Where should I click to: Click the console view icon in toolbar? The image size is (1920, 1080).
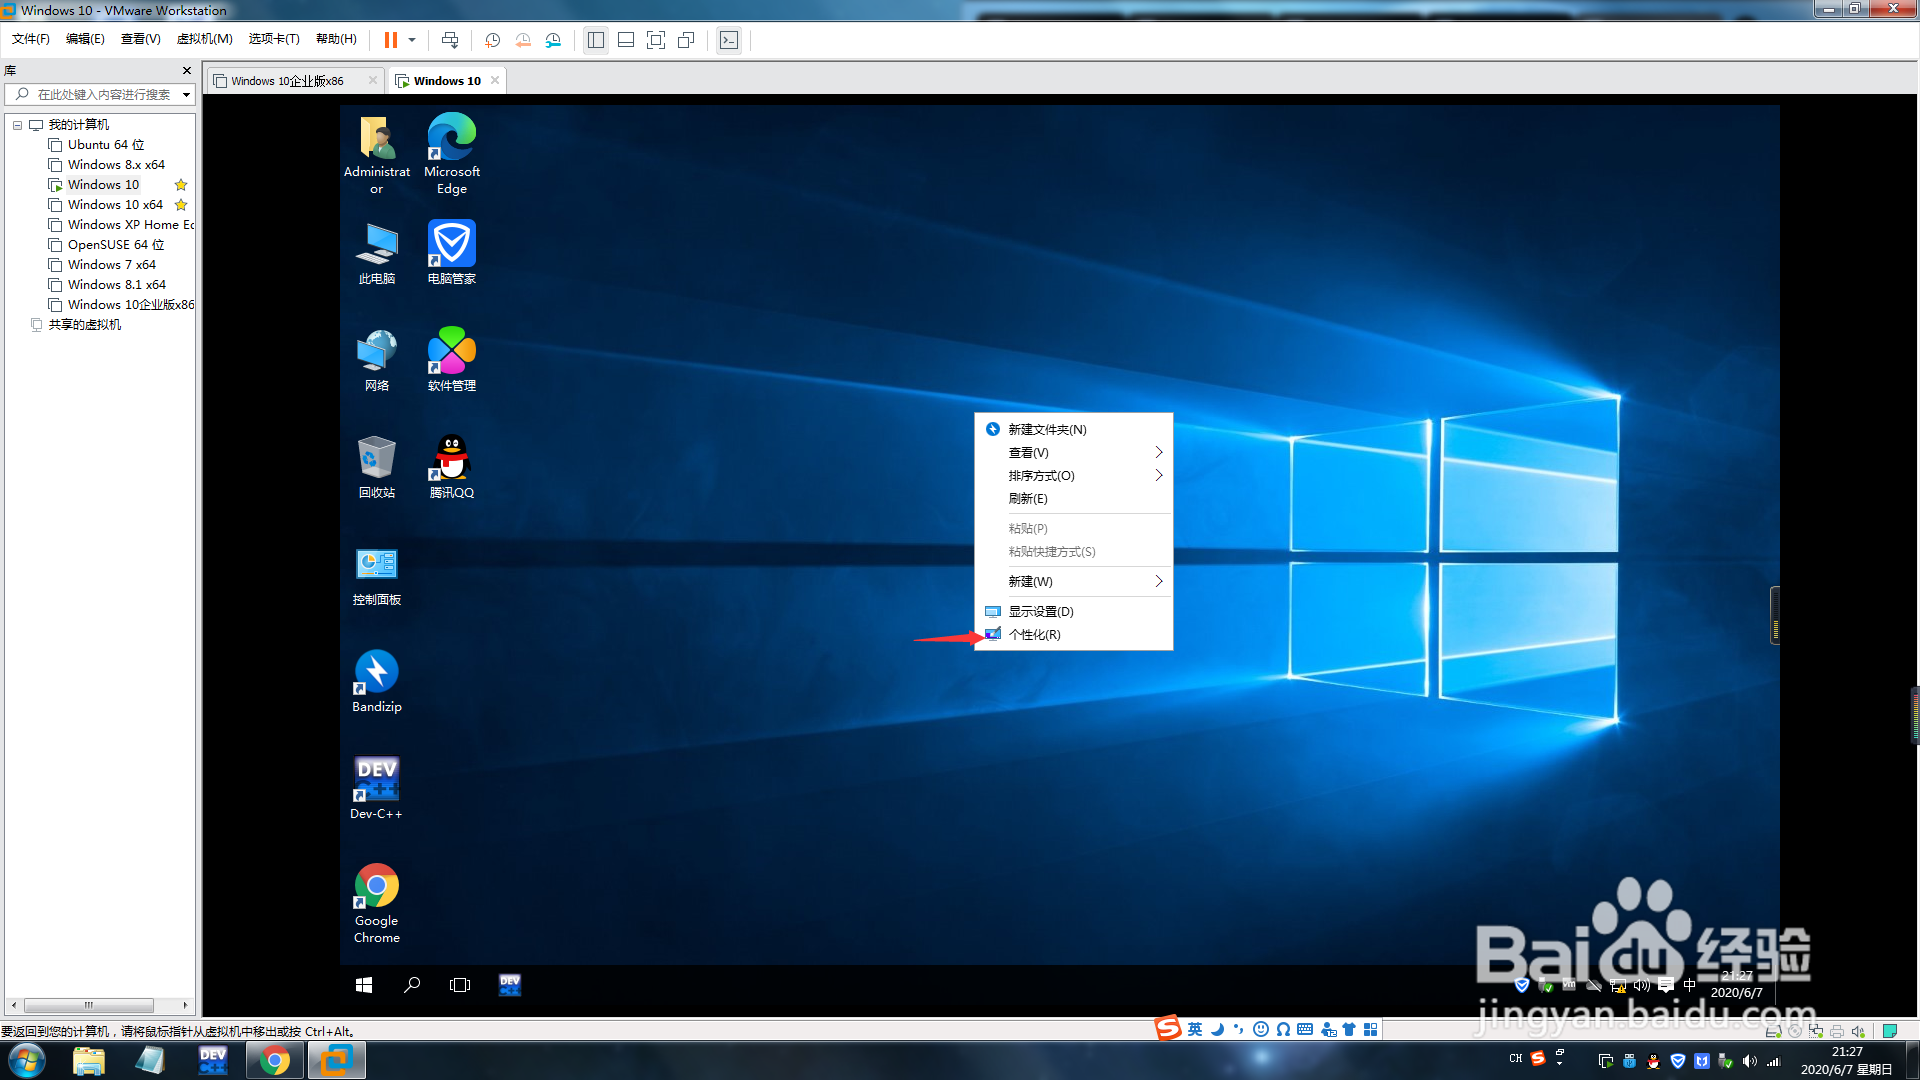[x=729, y=40]
